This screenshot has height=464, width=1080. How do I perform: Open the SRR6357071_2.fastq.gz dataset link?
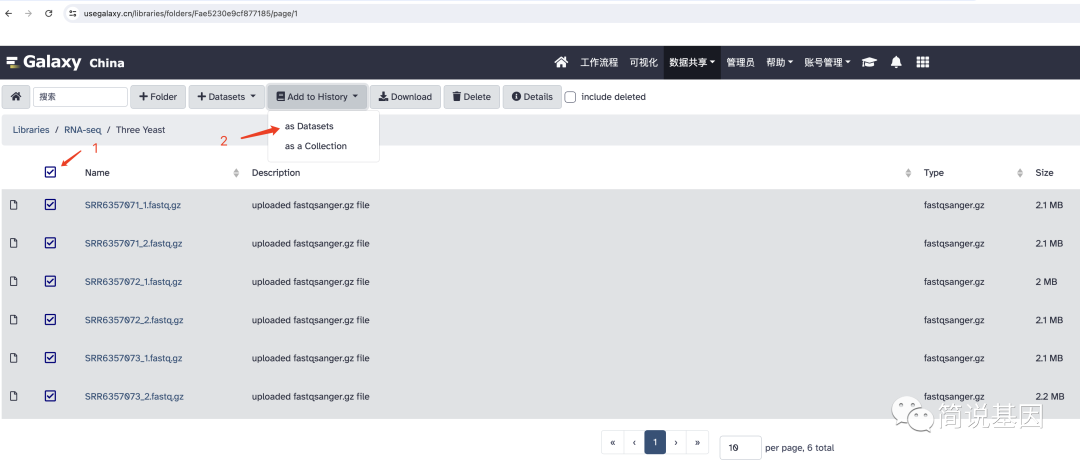click(x=134, y=244)
